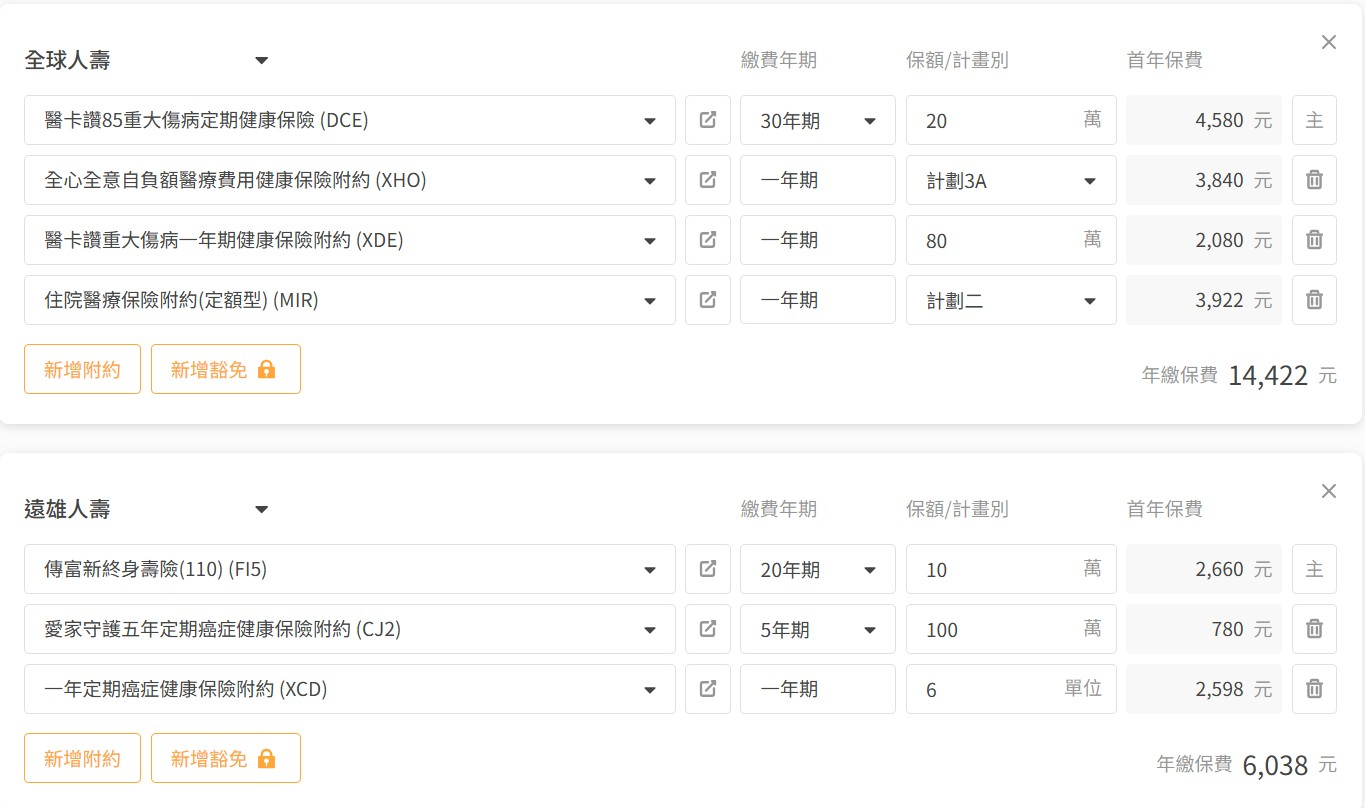Click 新增附約 under 全球人壽
This screenshot has width=1365, height=808.
click(x=82, y=370)
